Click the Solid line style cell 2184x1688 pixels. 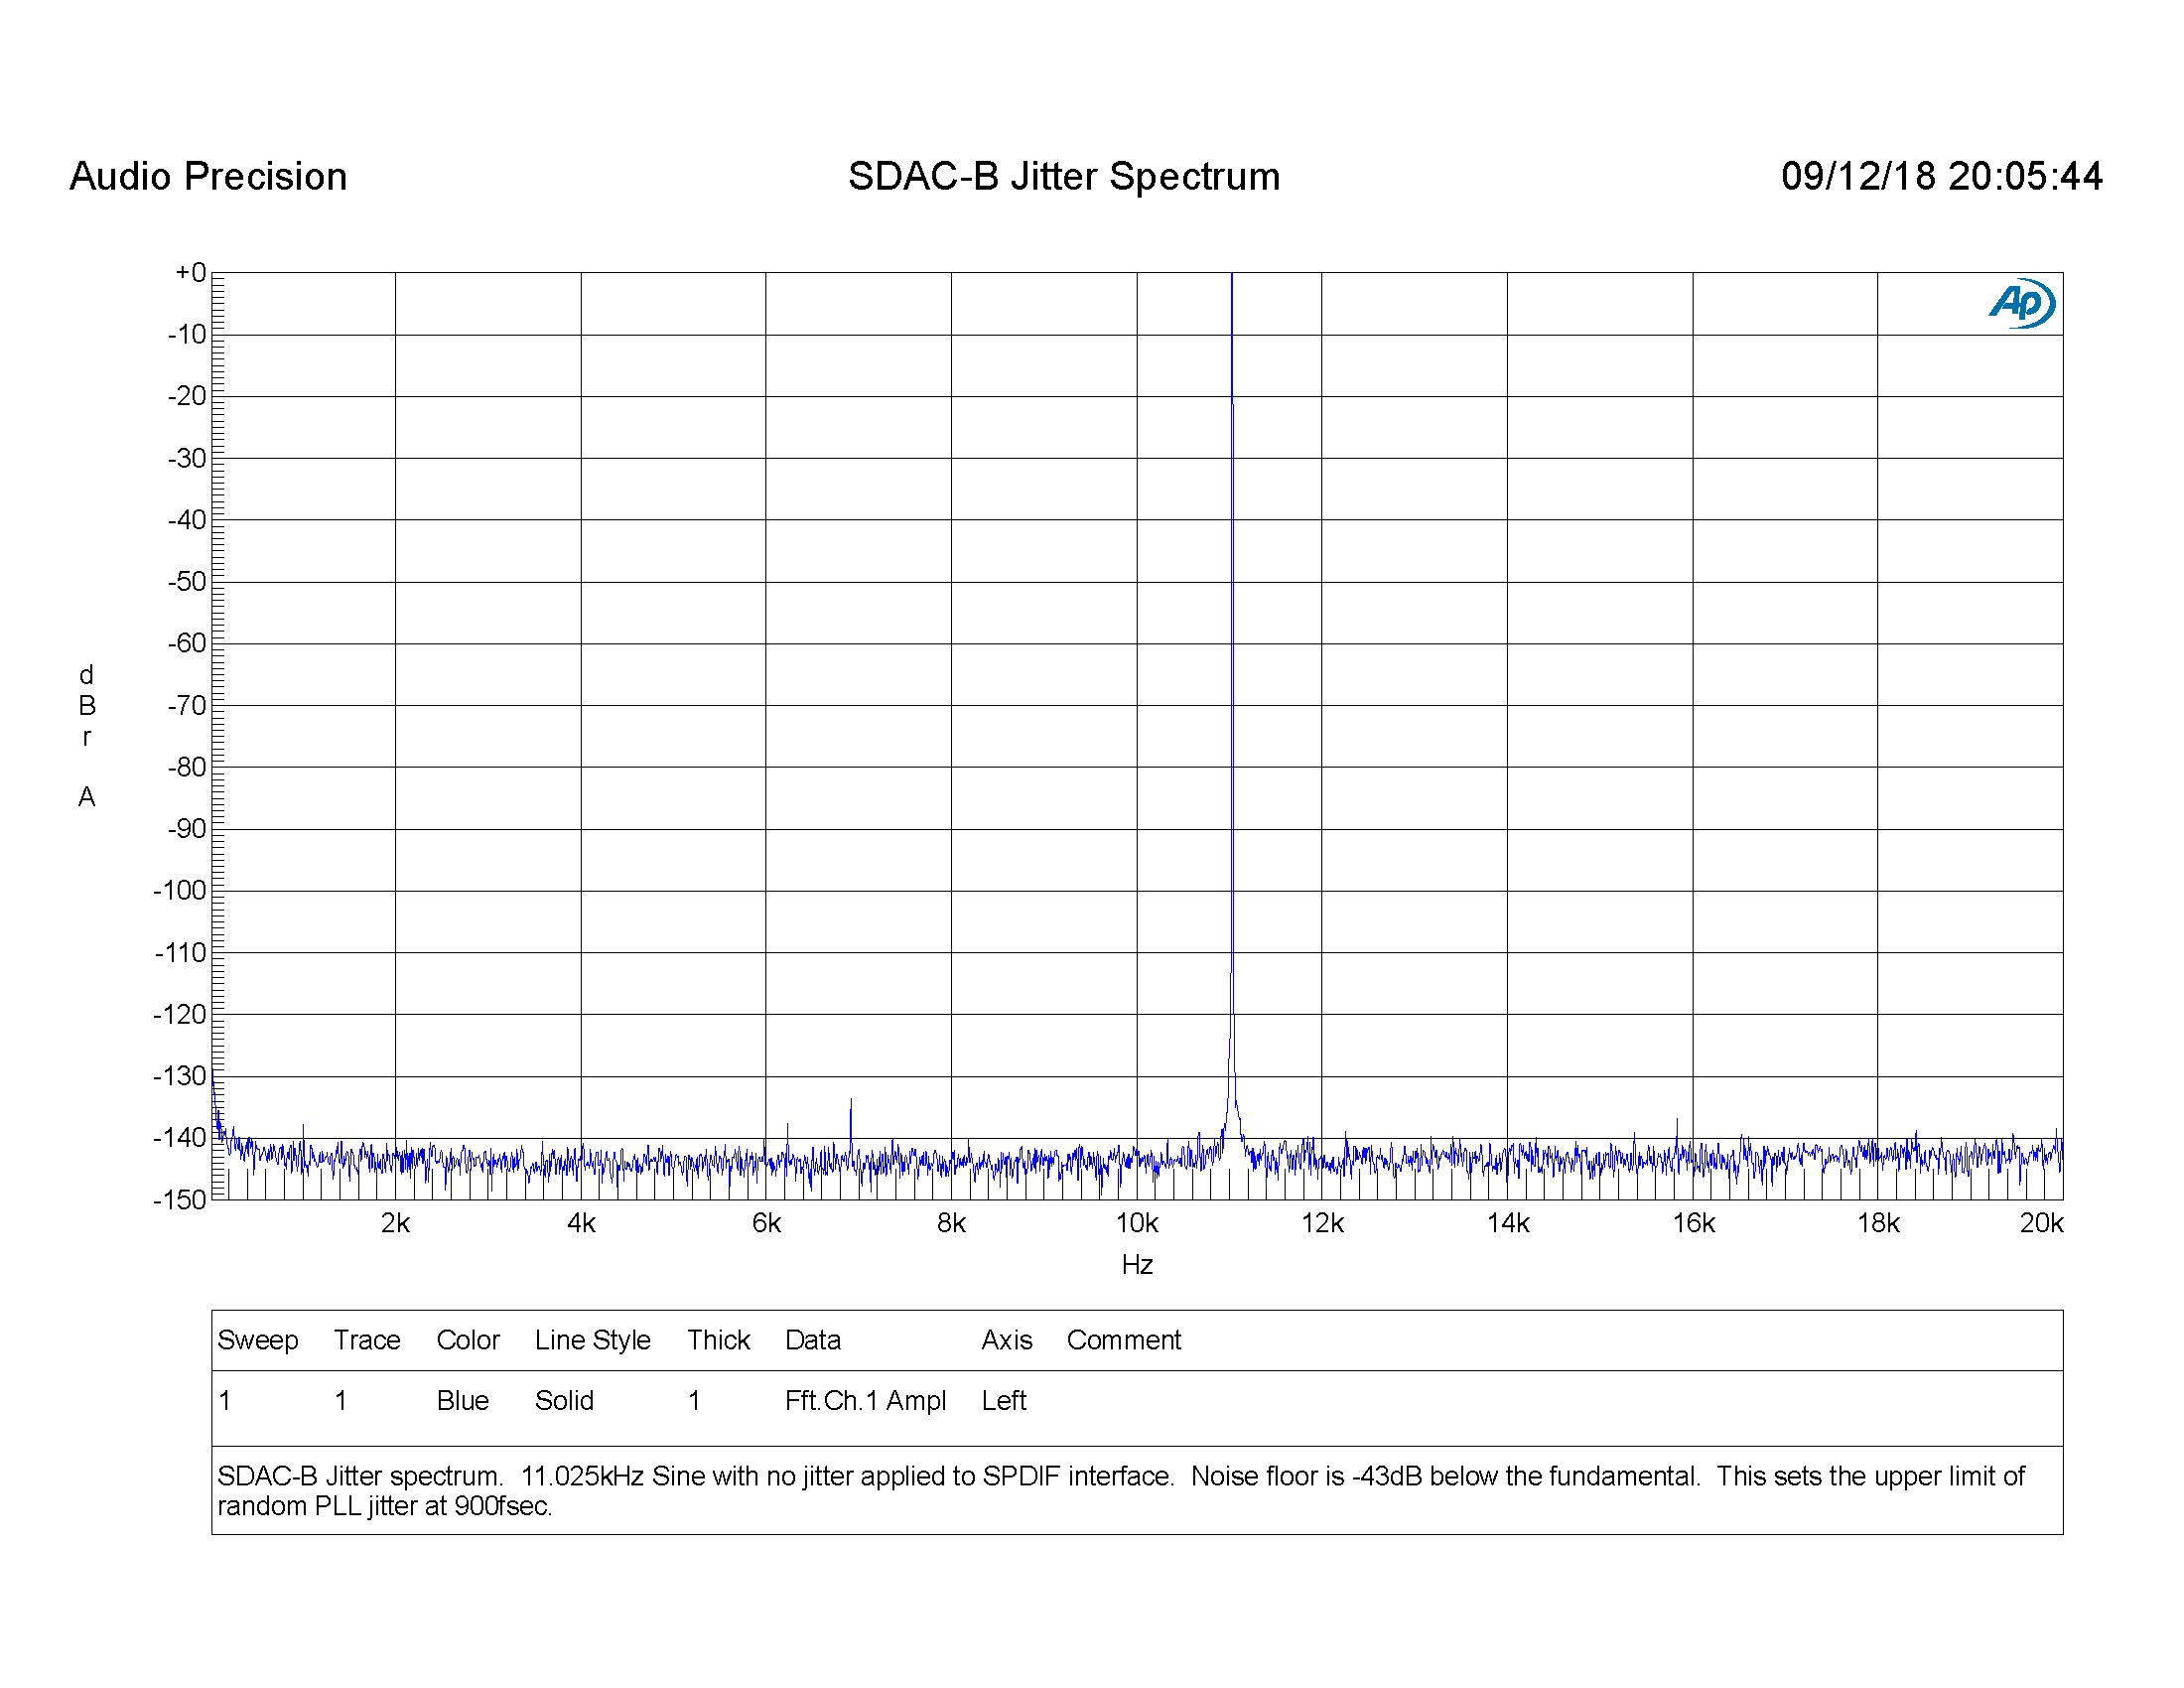pos(564,1401)
